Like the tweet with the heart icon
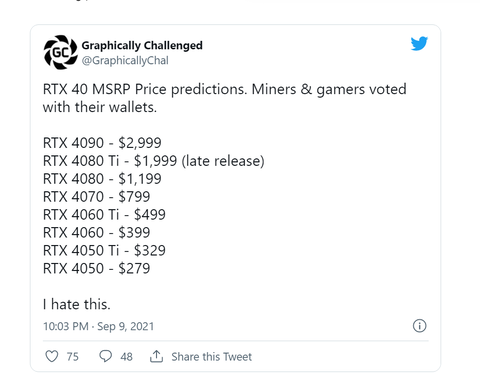The image size is (480, 381). [x=52, y=356]
